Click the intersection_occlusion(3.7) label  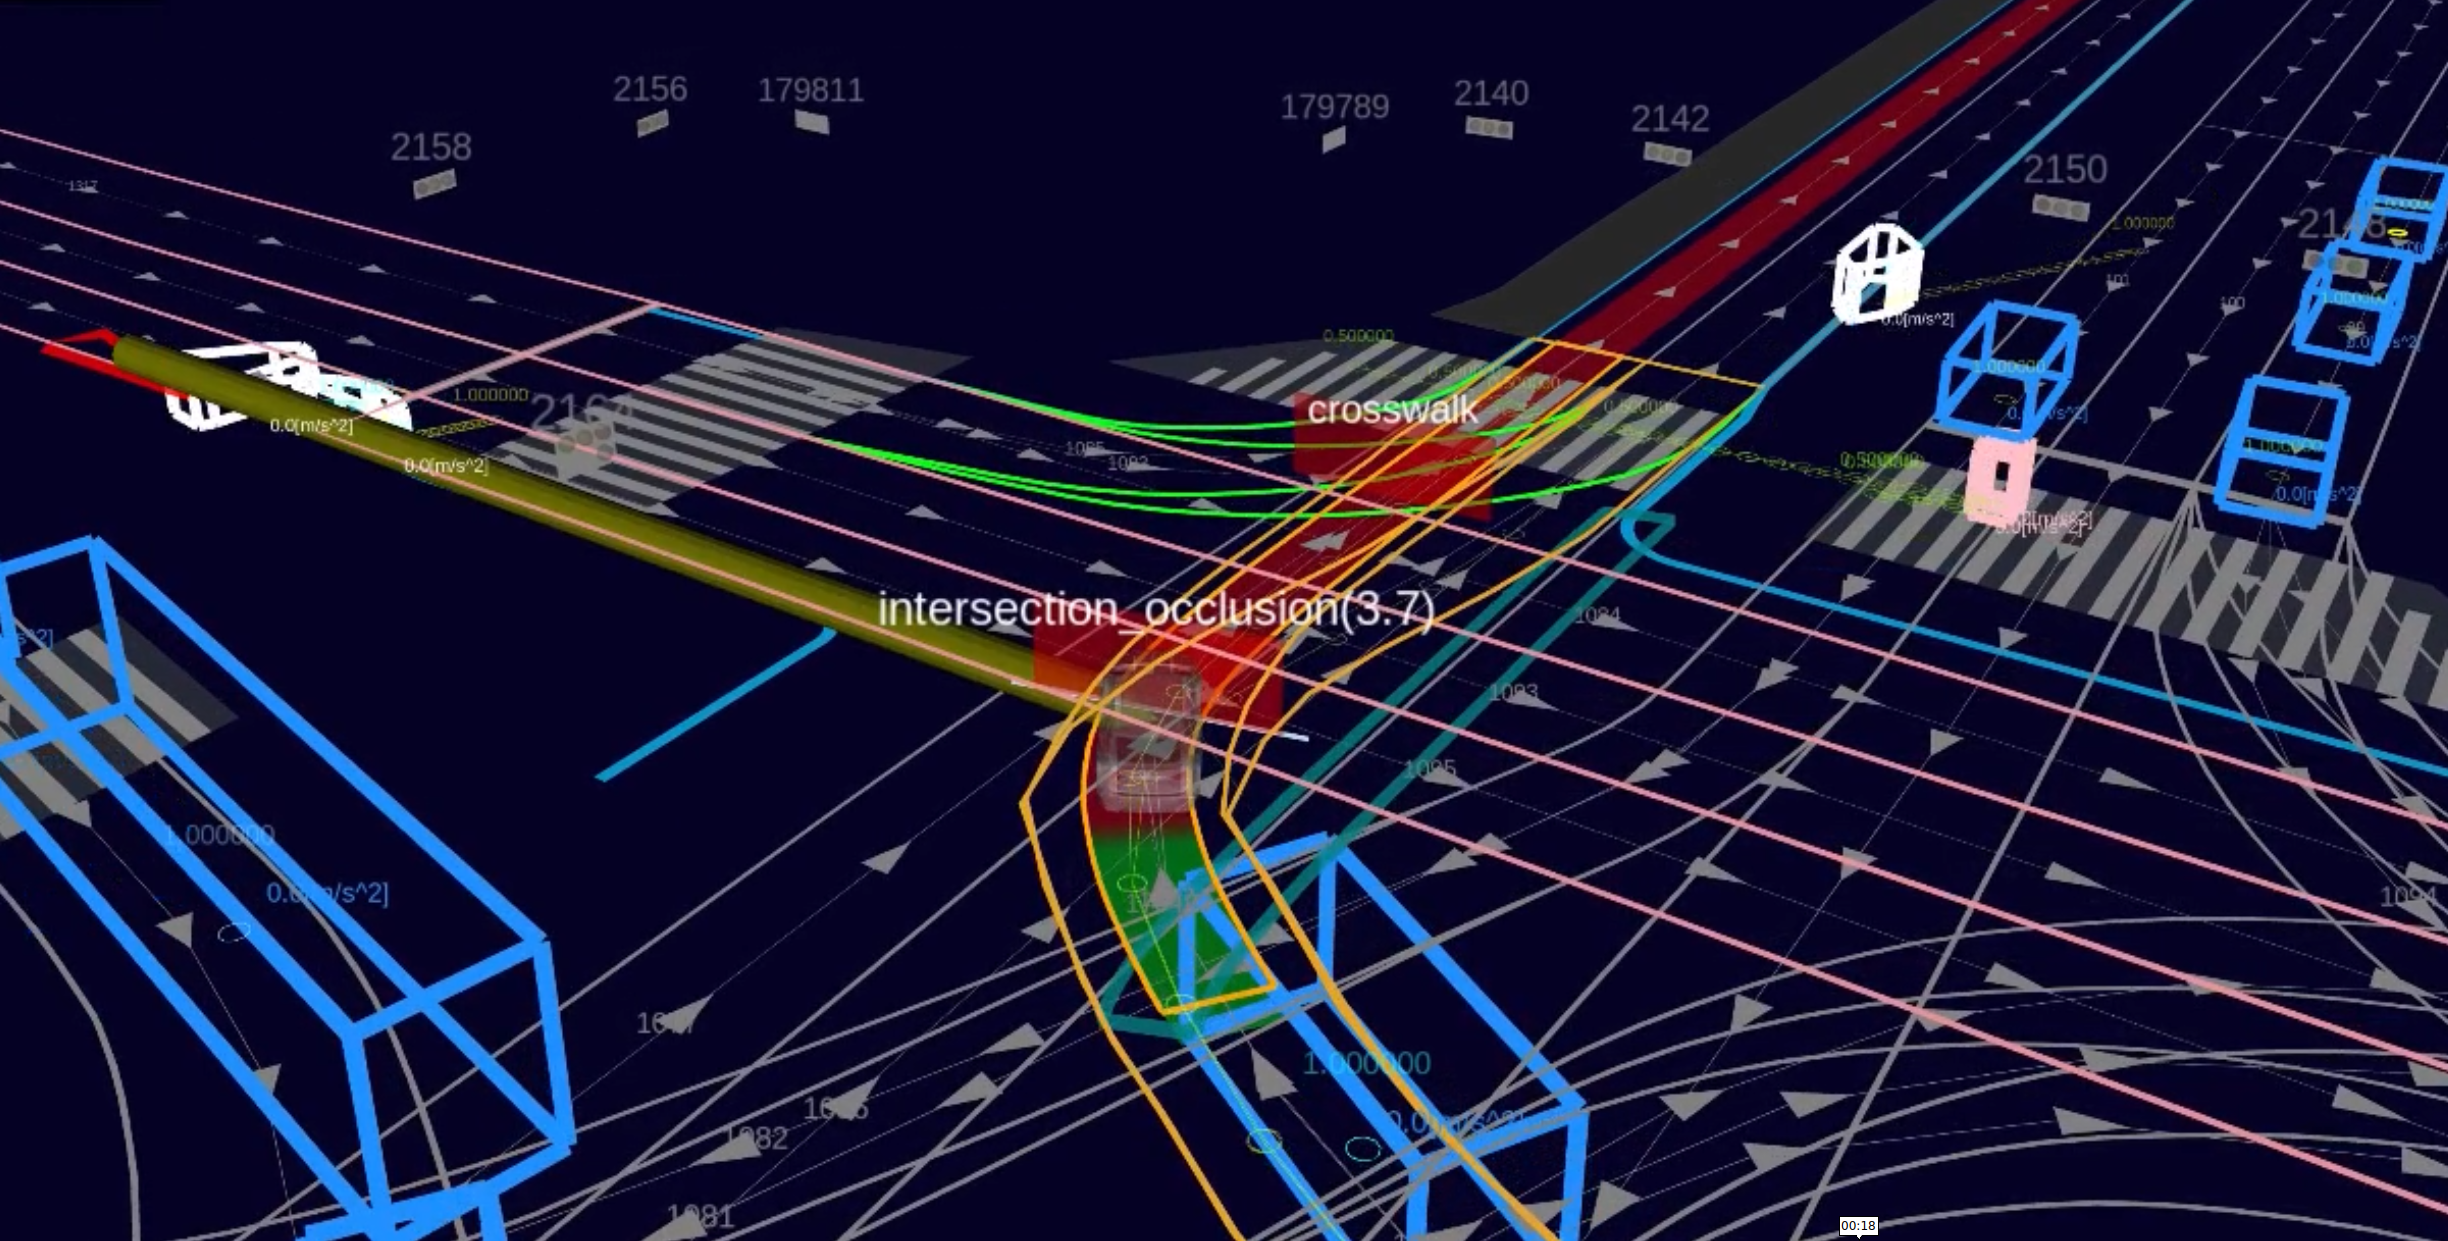(x=1155, y=609)
